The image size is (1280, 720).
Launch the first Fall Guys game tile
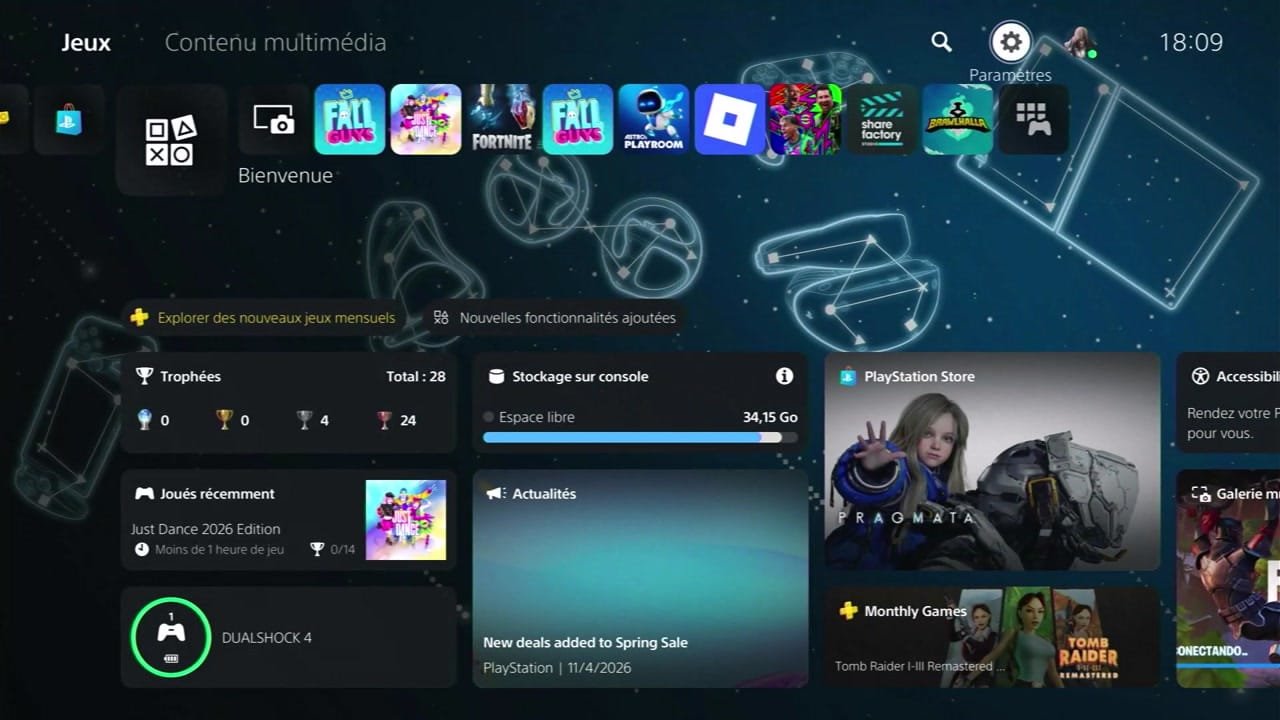[x=350, y=119]
